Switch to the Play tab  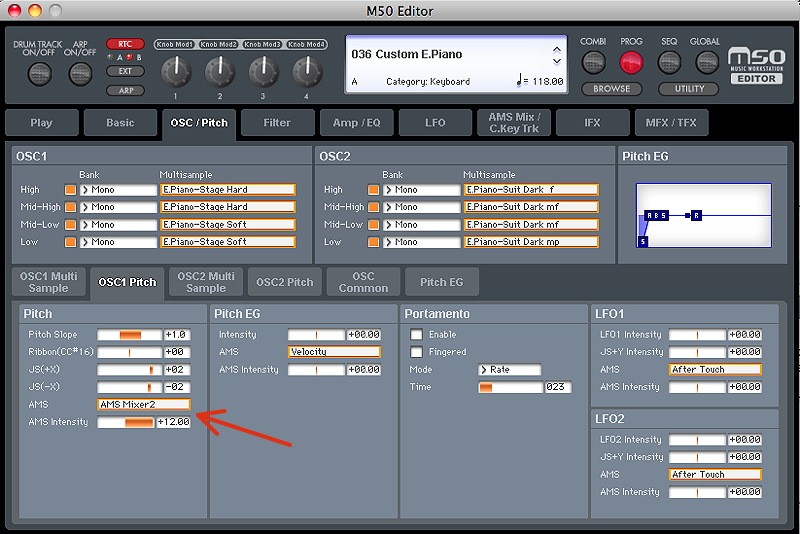pyautogui.click(x=41, y=122)
